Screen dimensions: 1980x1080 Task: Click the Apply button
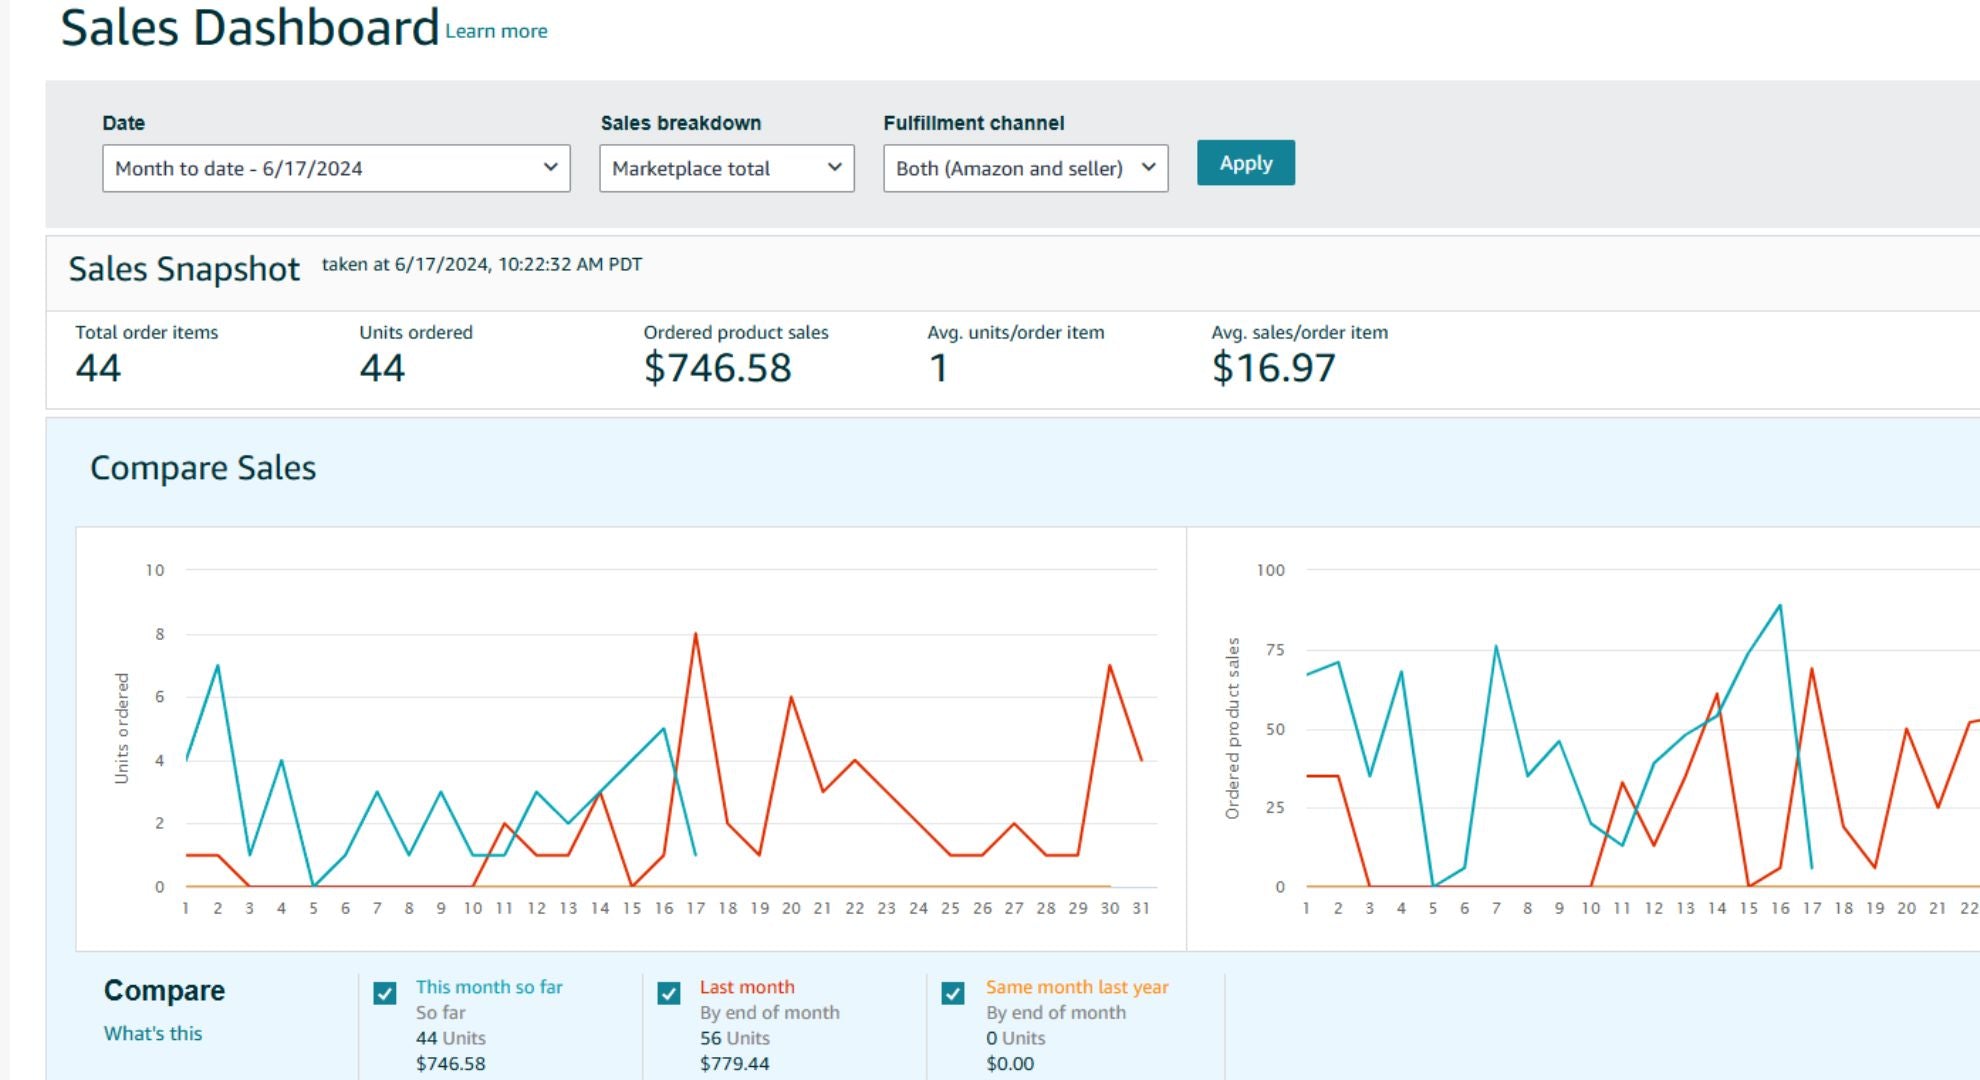click(1245, 163)
